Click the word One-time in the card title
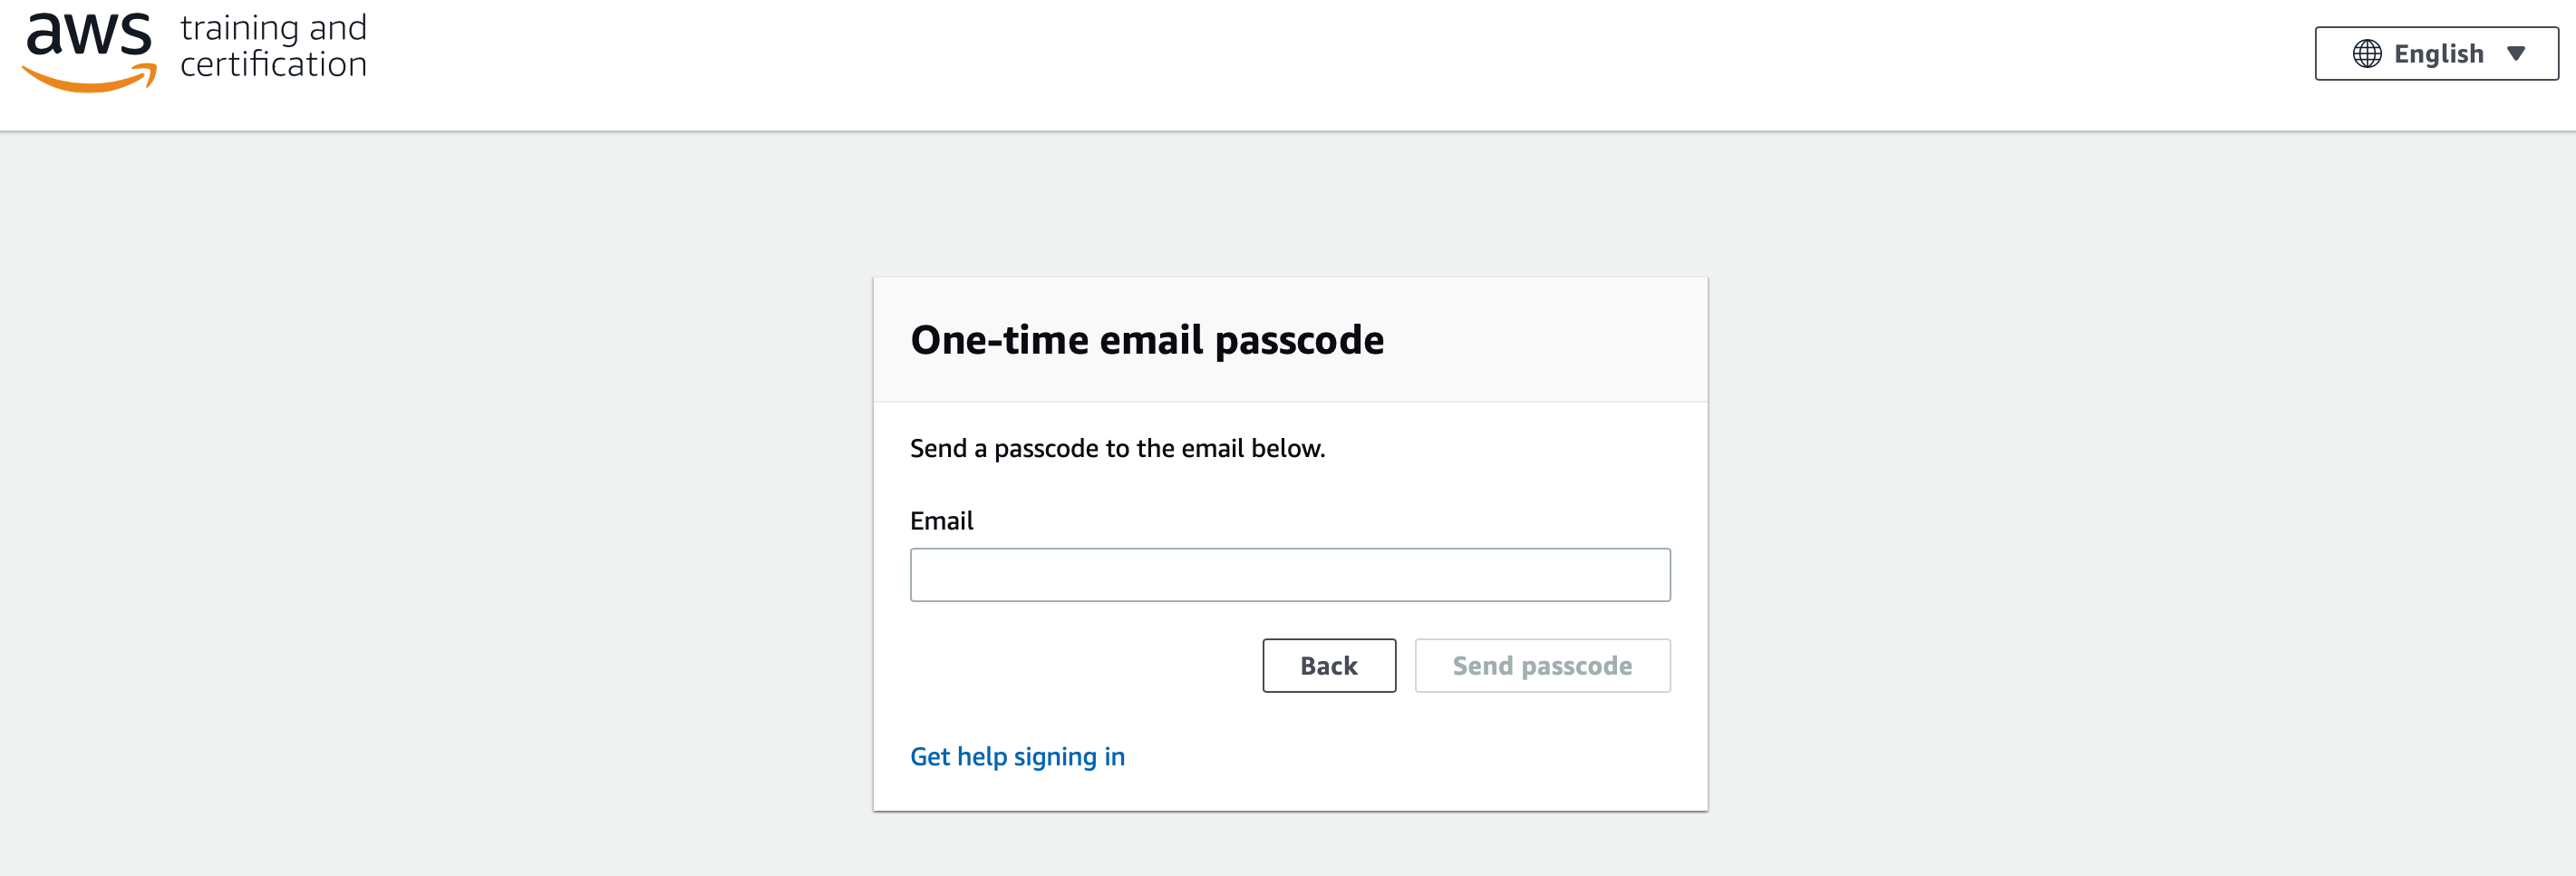 999,341
